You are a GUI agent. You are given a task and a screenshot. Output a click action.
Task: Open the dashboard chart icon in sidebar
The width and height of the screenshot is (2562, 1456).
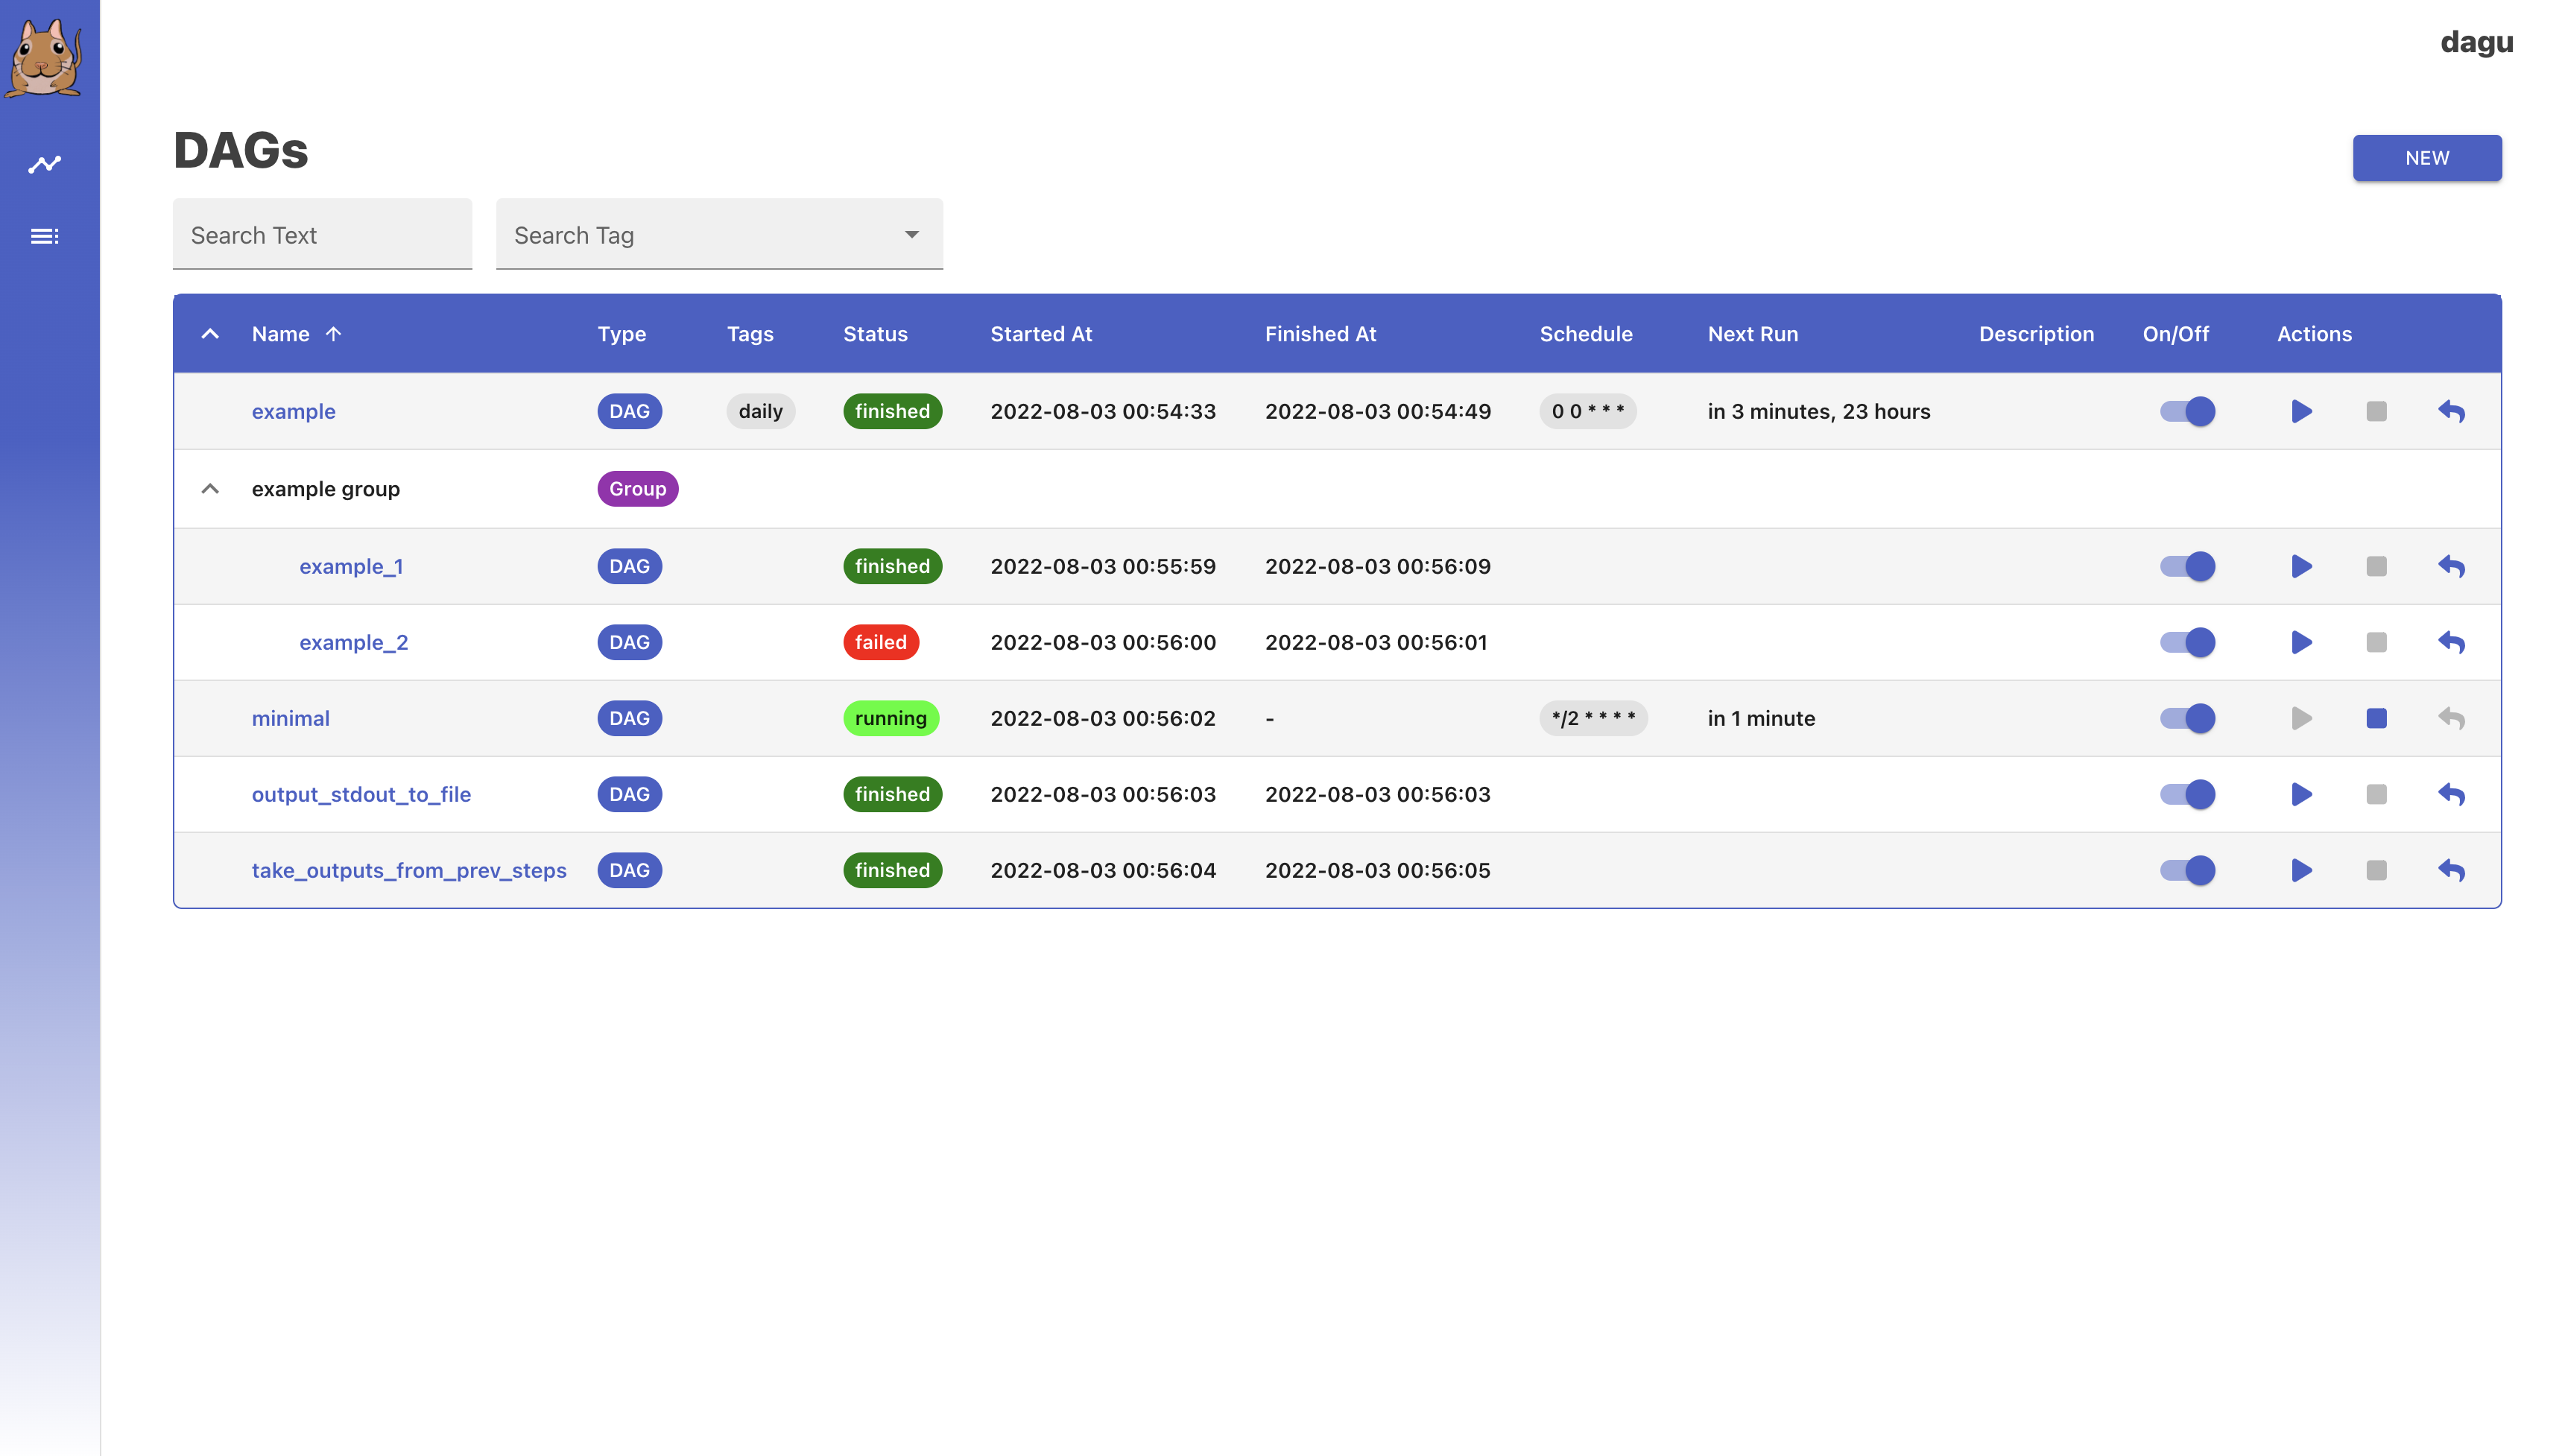(x=44, y=164)
